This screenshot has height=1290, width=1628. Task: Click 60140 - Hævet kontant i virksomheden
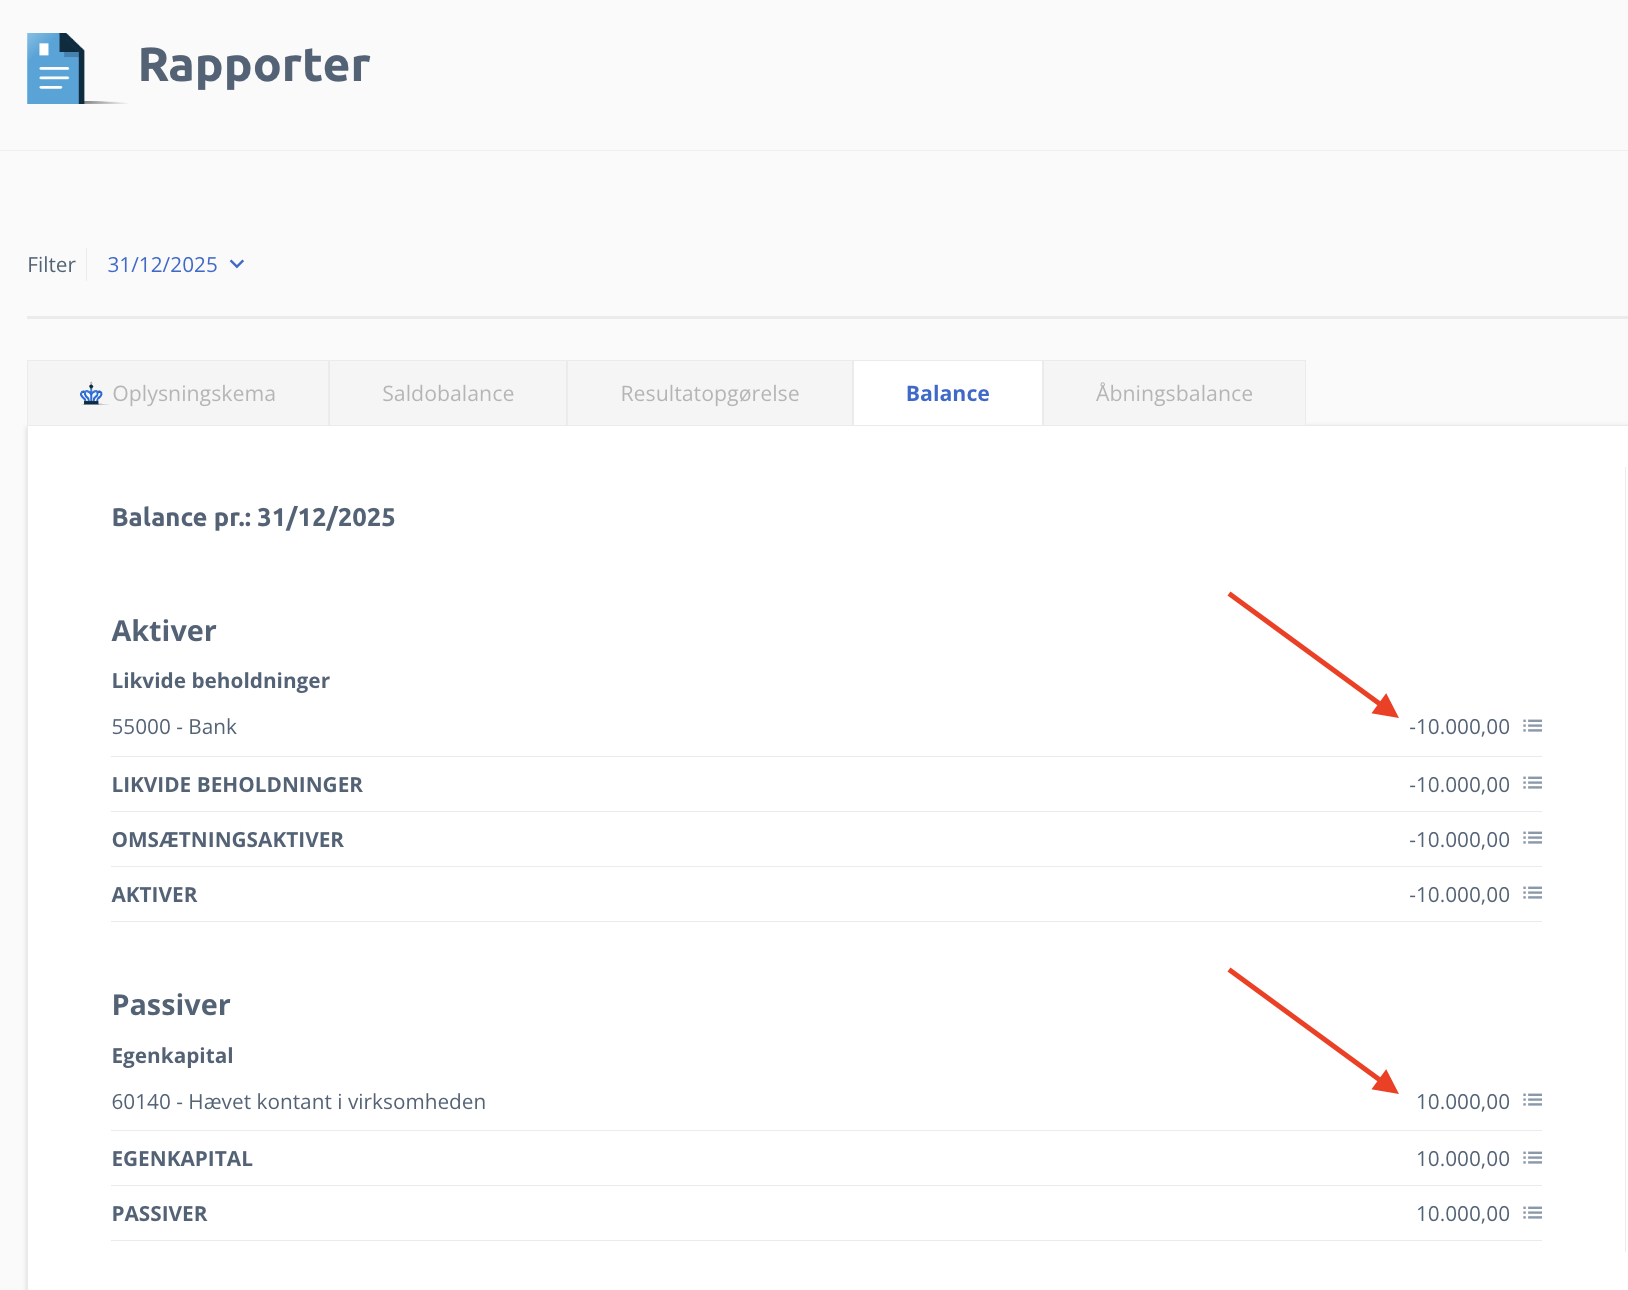tap(298, 1102)
